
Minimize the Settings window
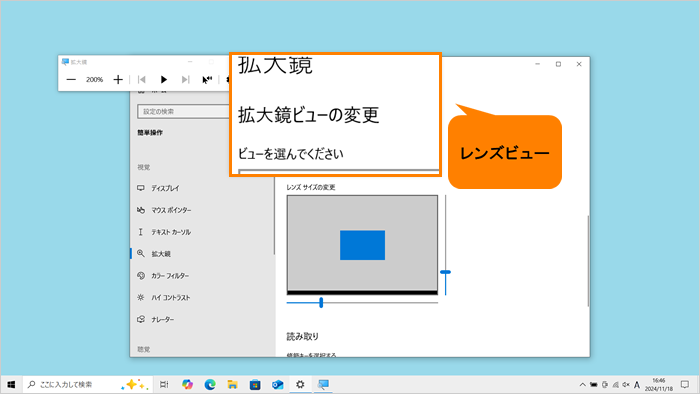pos(538,64)
